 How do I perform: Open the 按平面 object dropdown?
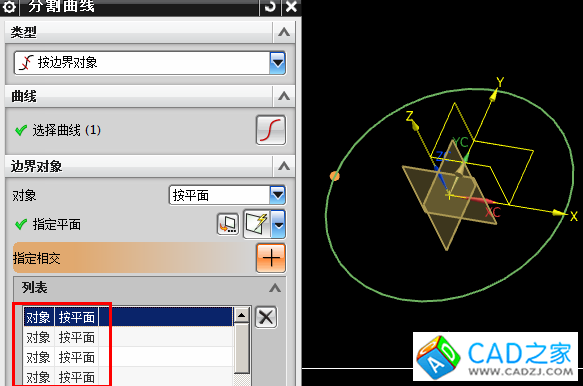tap(278, 195)
